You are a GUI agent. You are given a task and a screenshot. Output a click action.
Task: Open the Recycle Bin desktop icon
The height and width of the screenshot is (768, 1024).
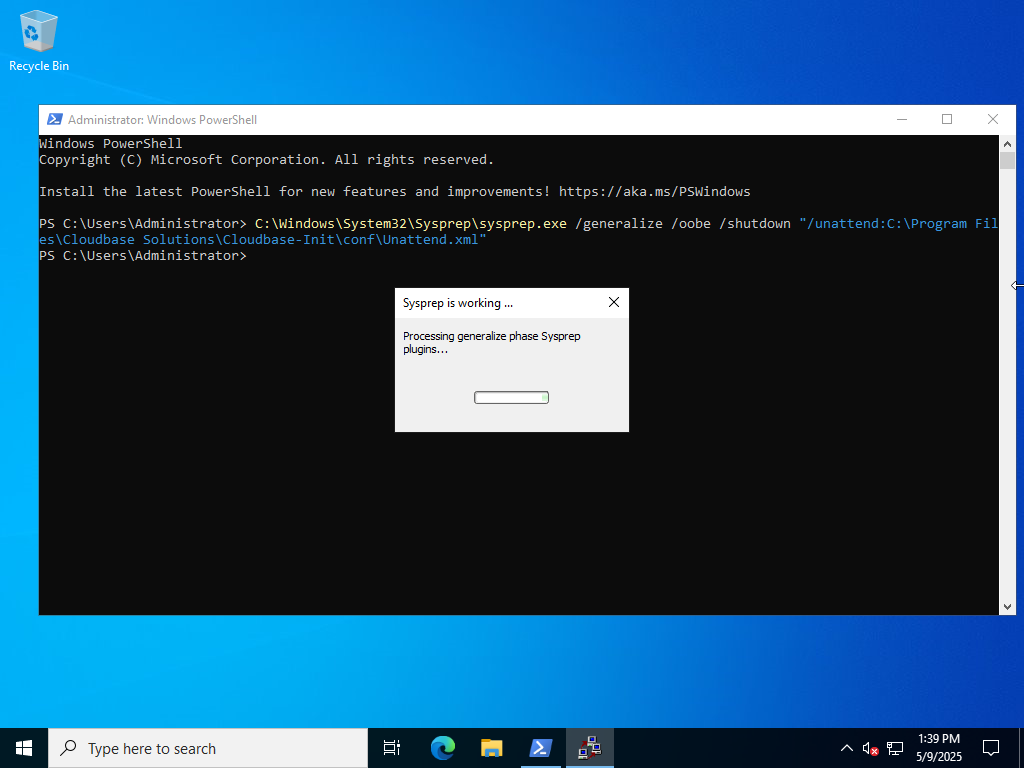(39, 40)
